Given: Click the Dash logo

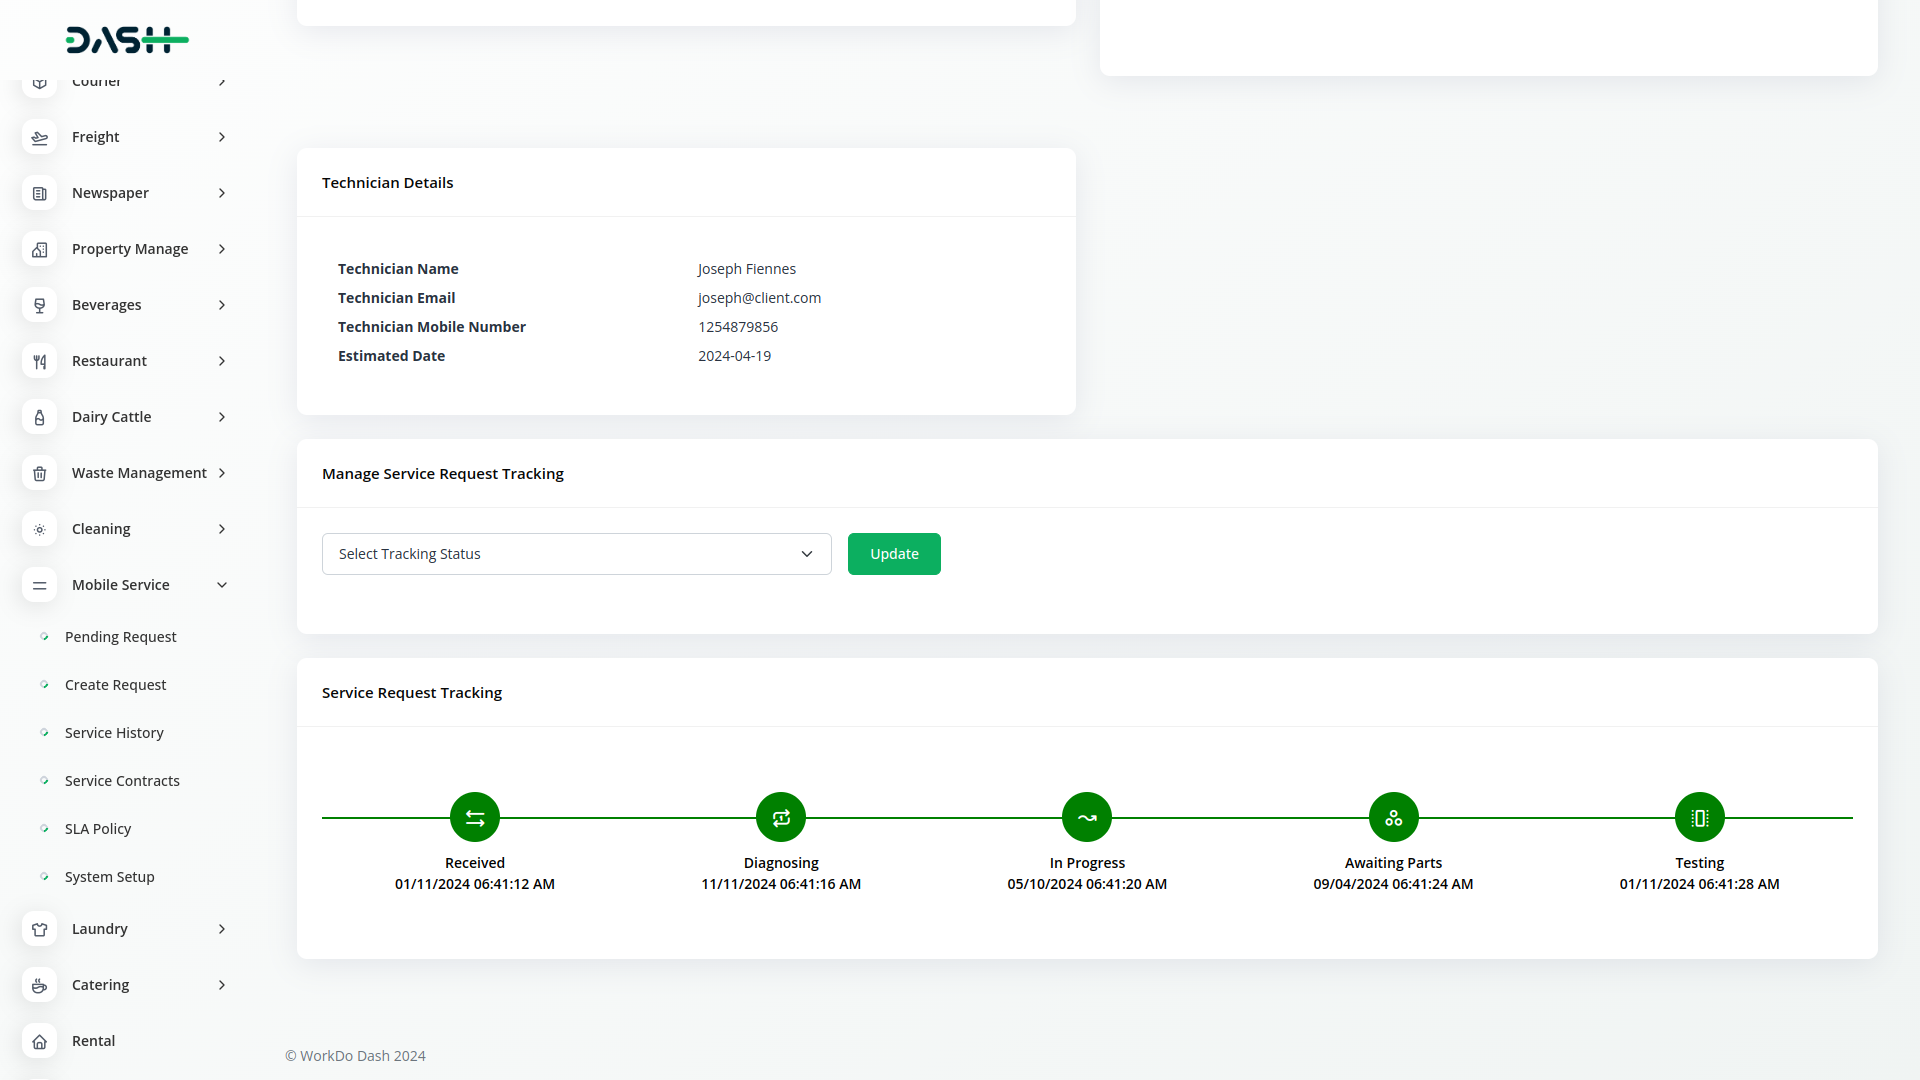Looking at the screenshot, I should click(127, 40).
